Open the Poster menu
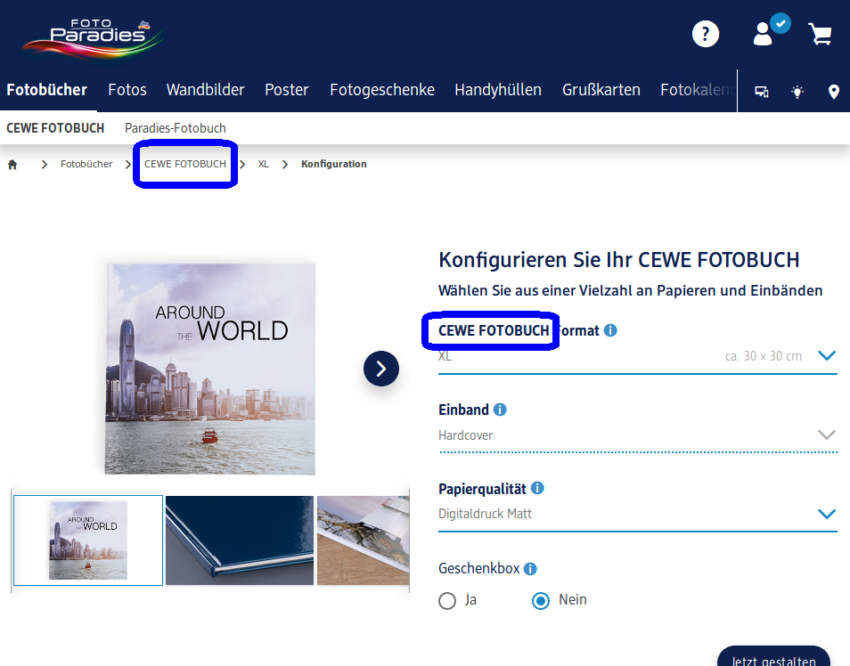This screenshot has width=850, height=666. click(286, 90)
